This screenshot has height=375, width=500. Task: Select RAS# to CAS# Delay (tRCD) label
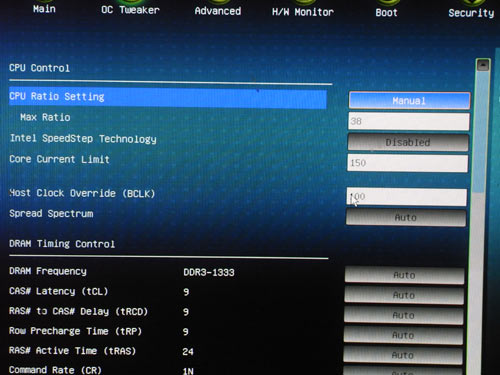[78, 311]
